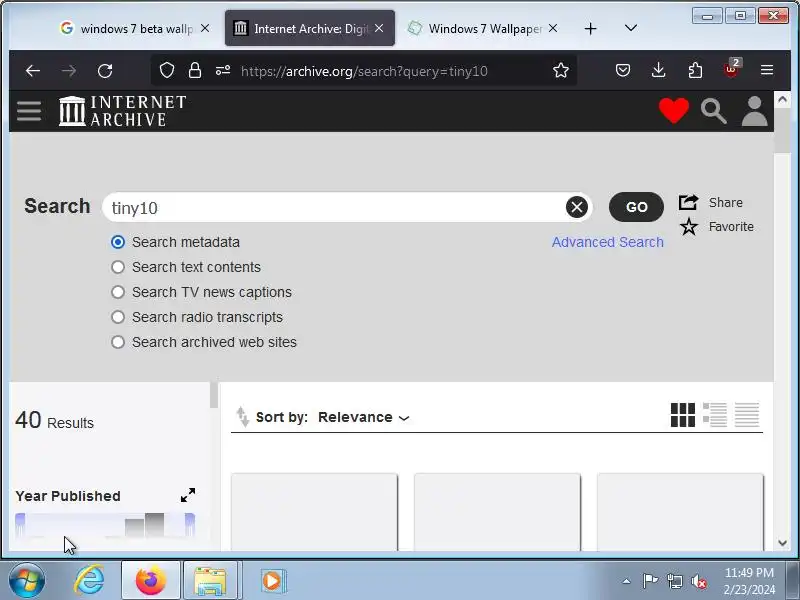Screen dimensions: 800x600
Task: Click the Favorite text link
Action: coord(731,227)
